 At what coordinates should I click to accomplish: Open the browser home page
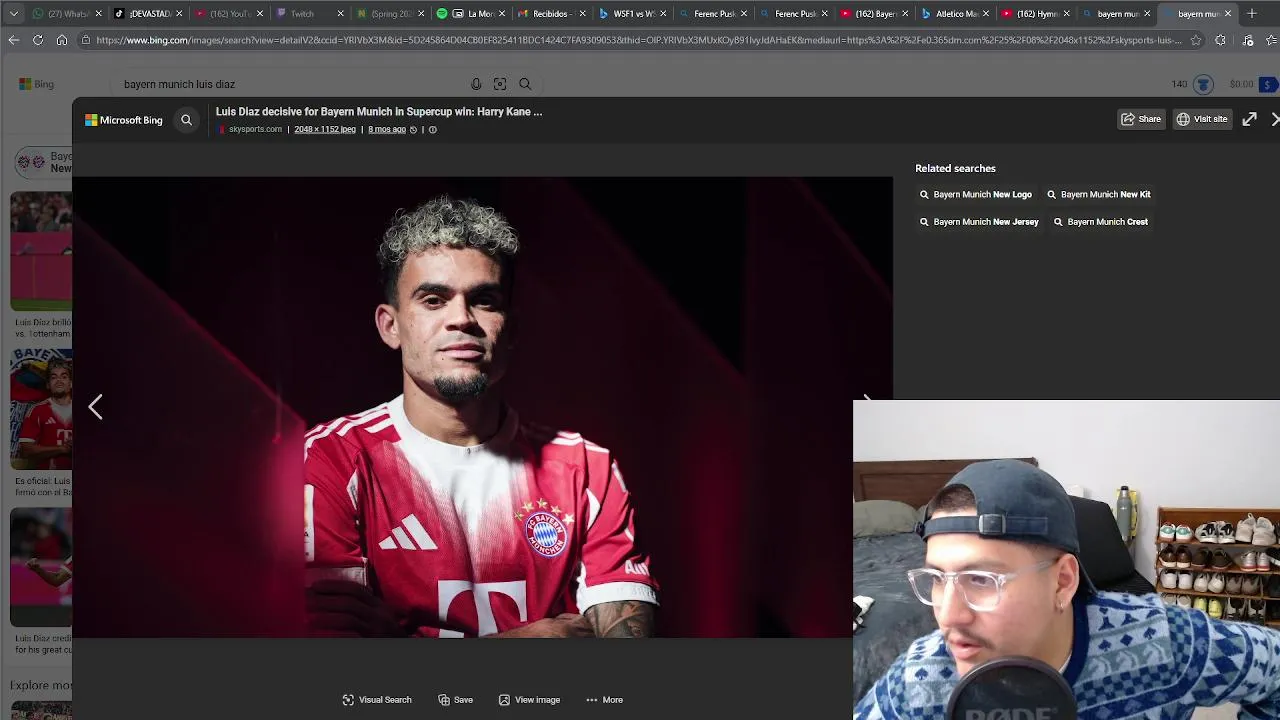coord(62,40)
